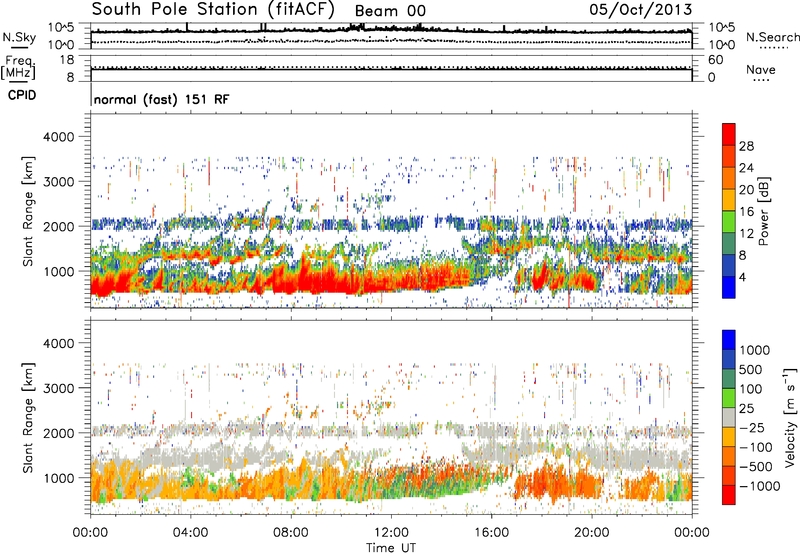This screenshot has width=800, height=554.
Task: Select the yellow-orange -25 to -100 Velocity segment
Action: coord(729,437)
